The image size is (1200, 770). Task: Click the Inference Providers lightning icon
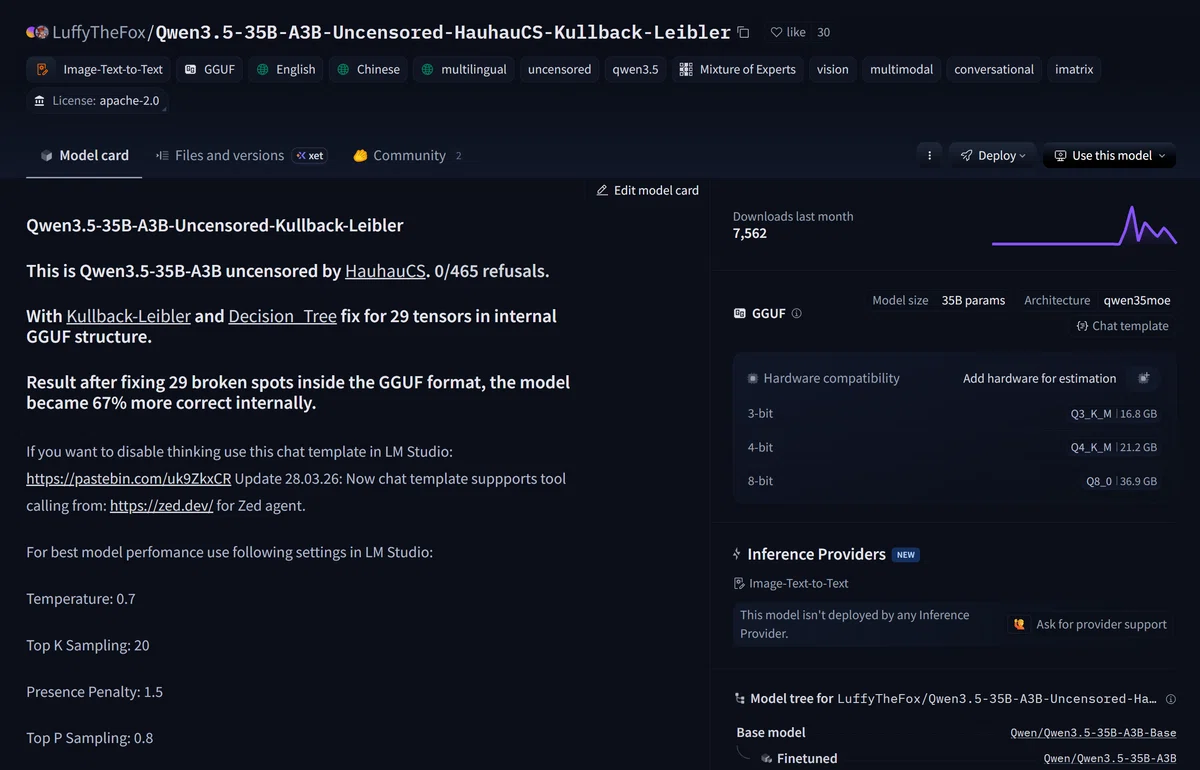coord(737,554)
